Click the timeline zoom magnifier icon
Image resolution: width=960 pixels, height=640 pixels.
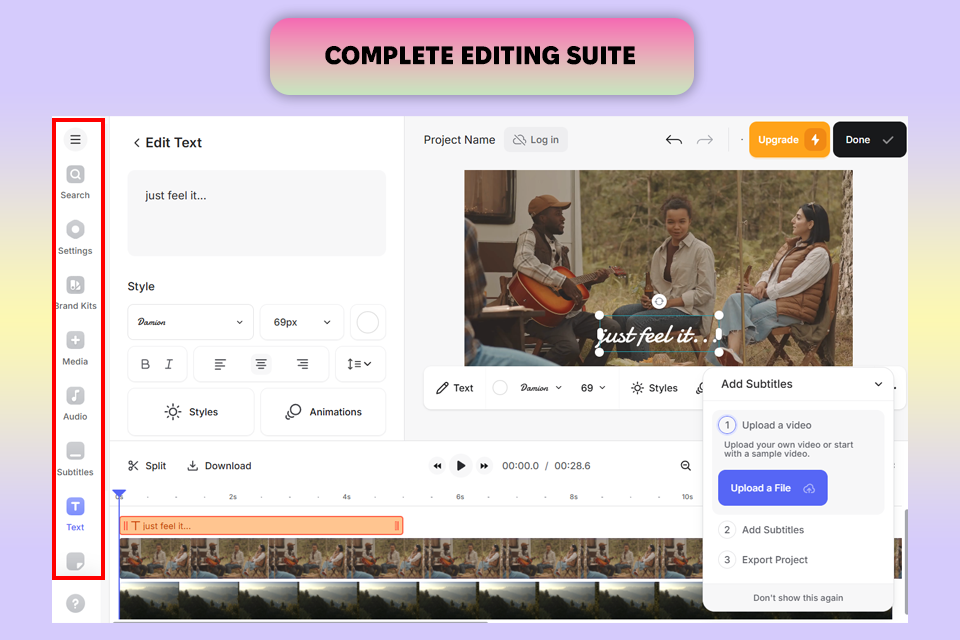point(686,466)
